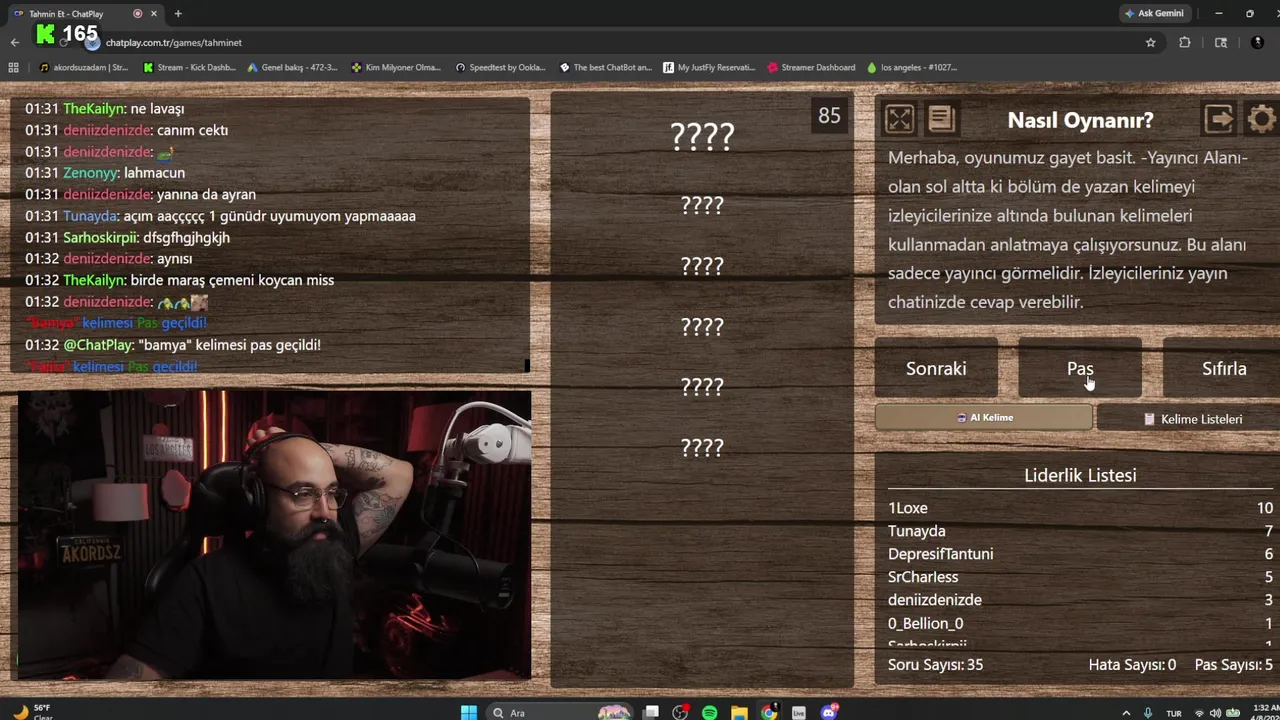Viewport: 1280px width, 720px height.
Task: Click the fullscreen expand icon in game panel
Action: [899, 120]
